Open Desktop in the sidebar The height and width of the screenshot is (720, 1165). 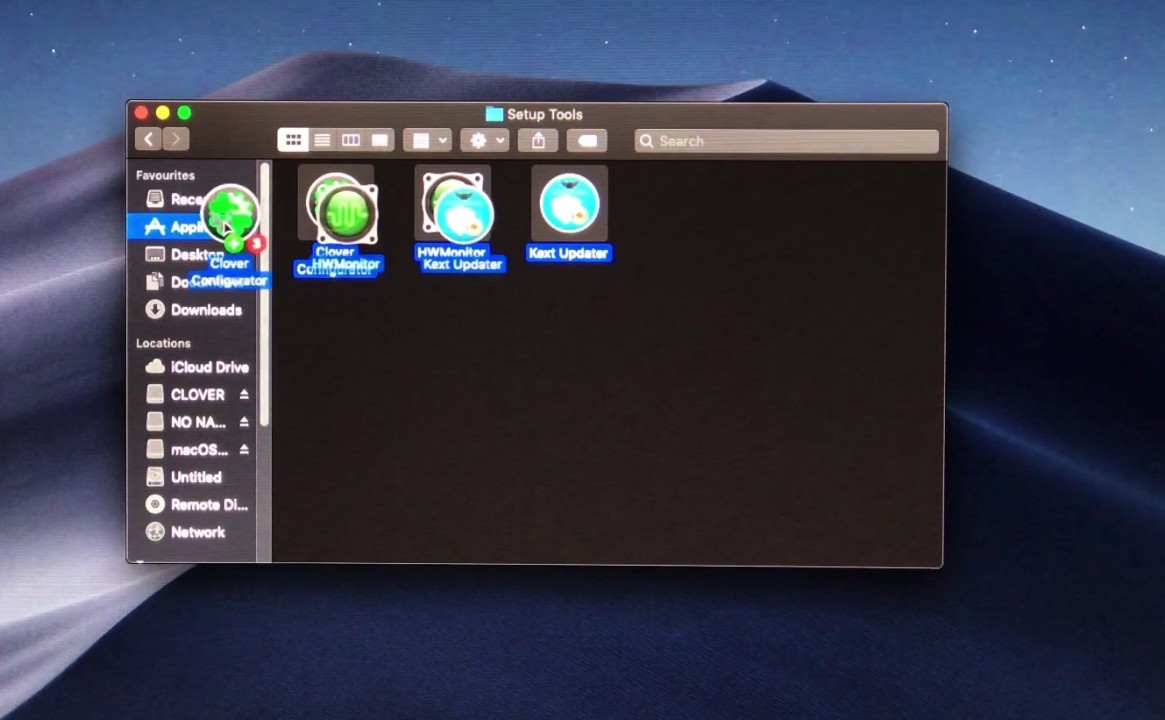coord(192,254)
